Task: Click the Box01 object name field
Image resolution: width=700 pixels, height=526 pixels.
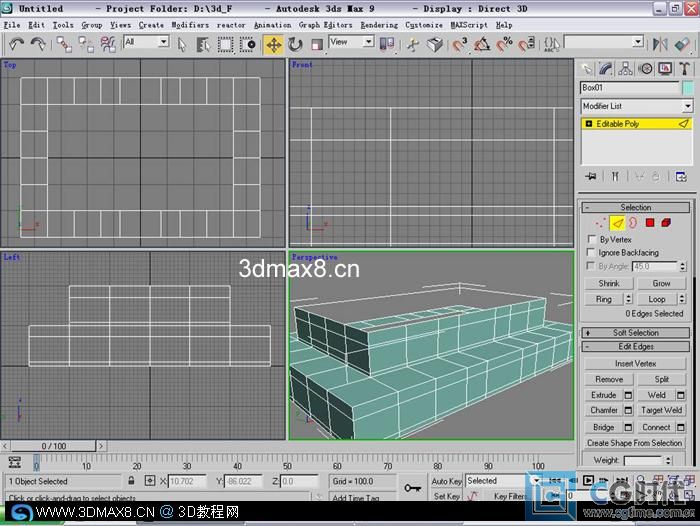Action: click(630, 88)
